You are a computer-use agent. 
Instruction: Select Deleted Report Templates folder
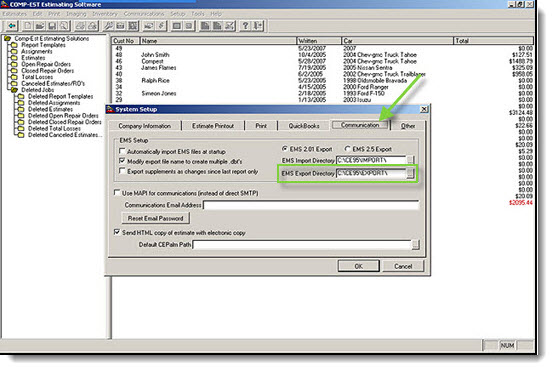61,96
